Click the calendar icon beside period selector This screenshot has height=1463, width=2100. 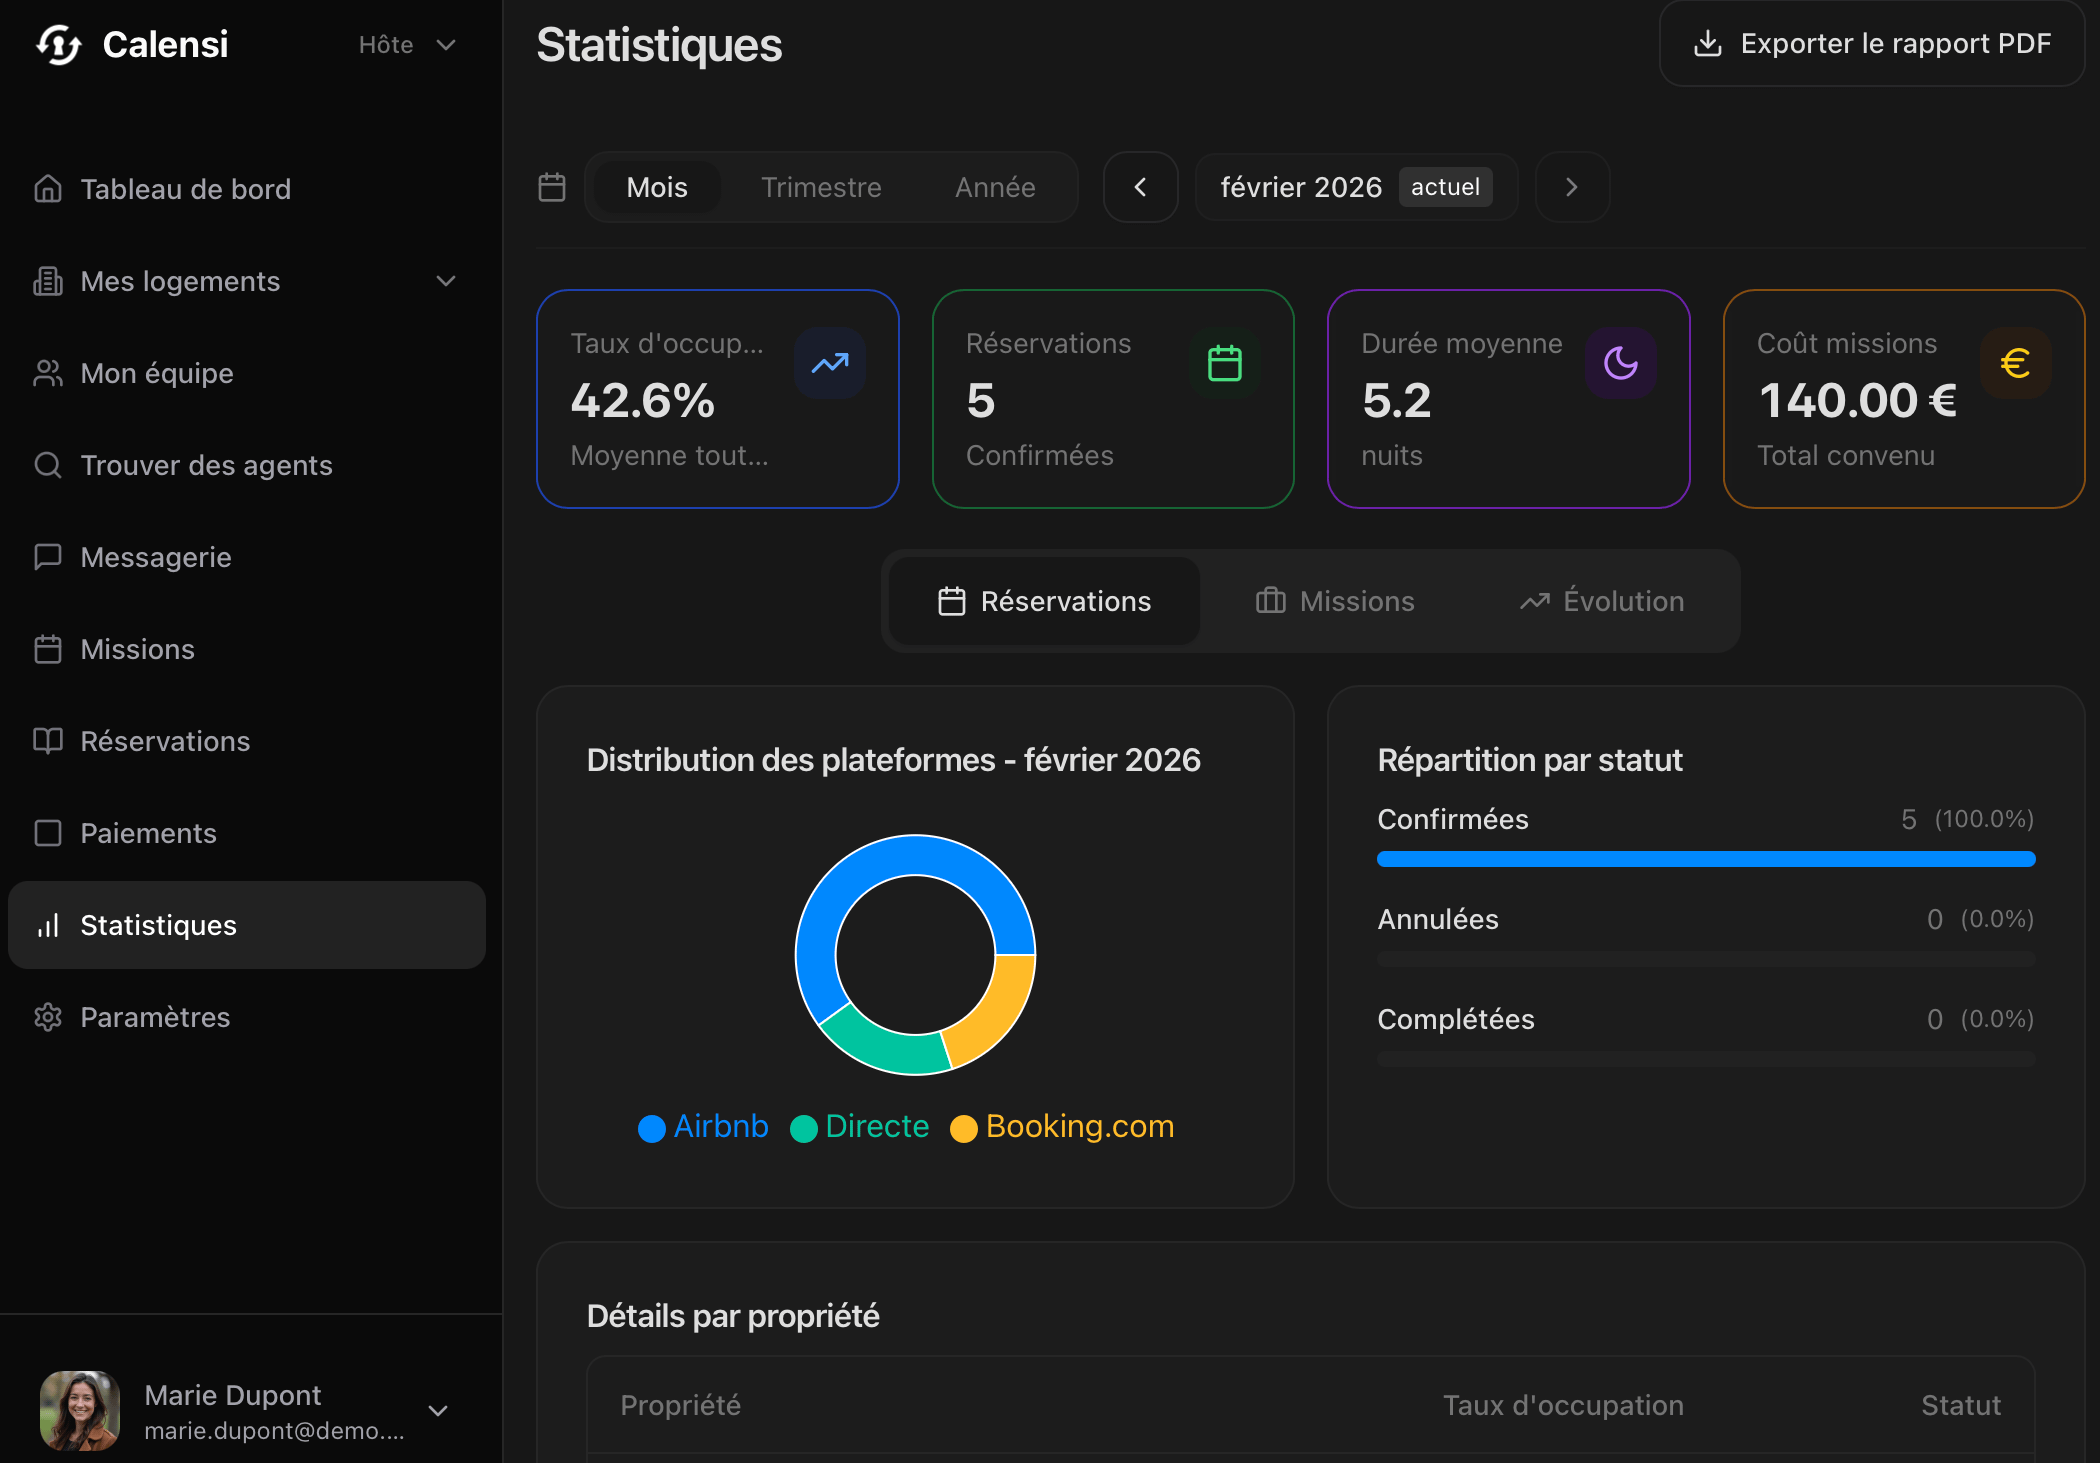click(552, 187)
